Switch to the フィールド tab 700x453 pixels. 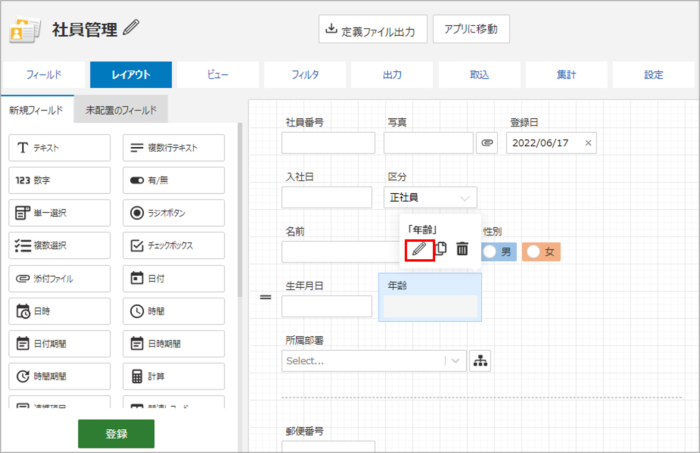pyautogui.click(x=44, y=75)
